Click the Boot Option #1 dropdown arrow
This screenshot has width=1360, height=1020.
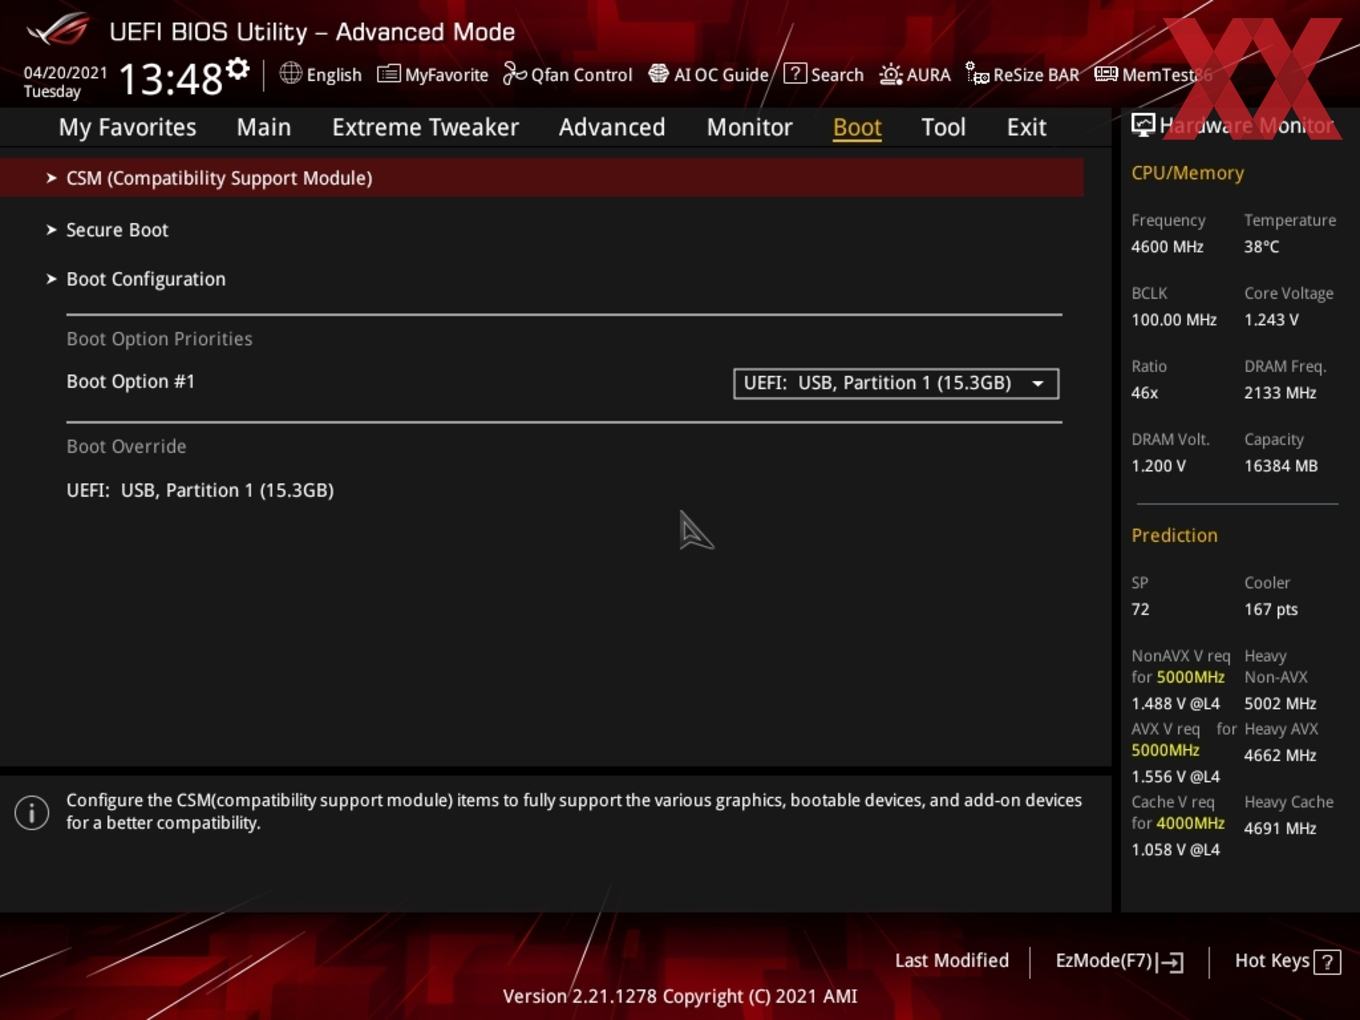tap(1038, 384)
